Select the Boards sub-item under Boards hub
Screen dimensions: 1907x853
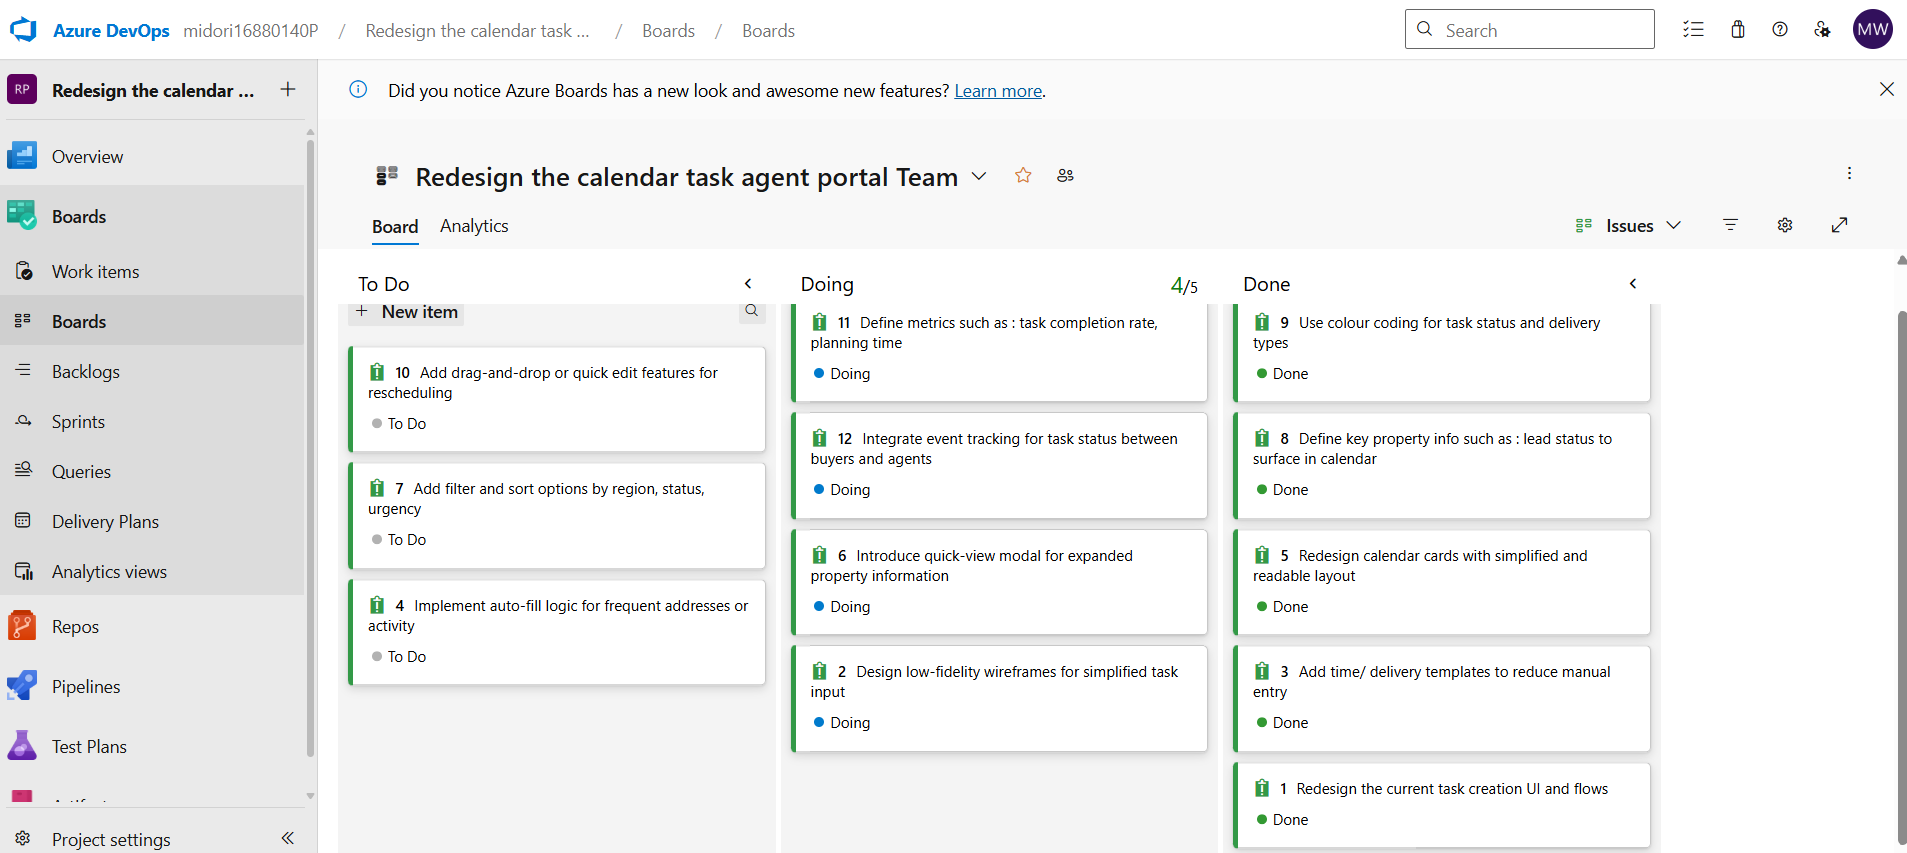tap(152, 322)
